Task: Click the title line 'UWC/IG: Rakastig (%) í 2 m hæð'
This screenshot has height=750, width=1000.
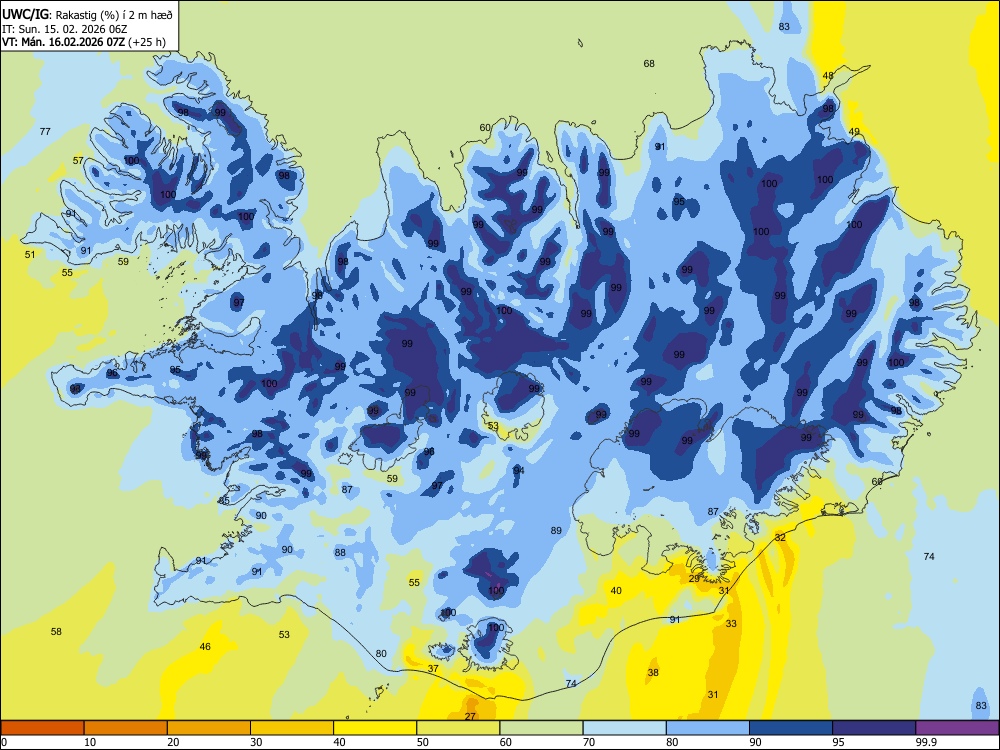Action: (87, 13)
